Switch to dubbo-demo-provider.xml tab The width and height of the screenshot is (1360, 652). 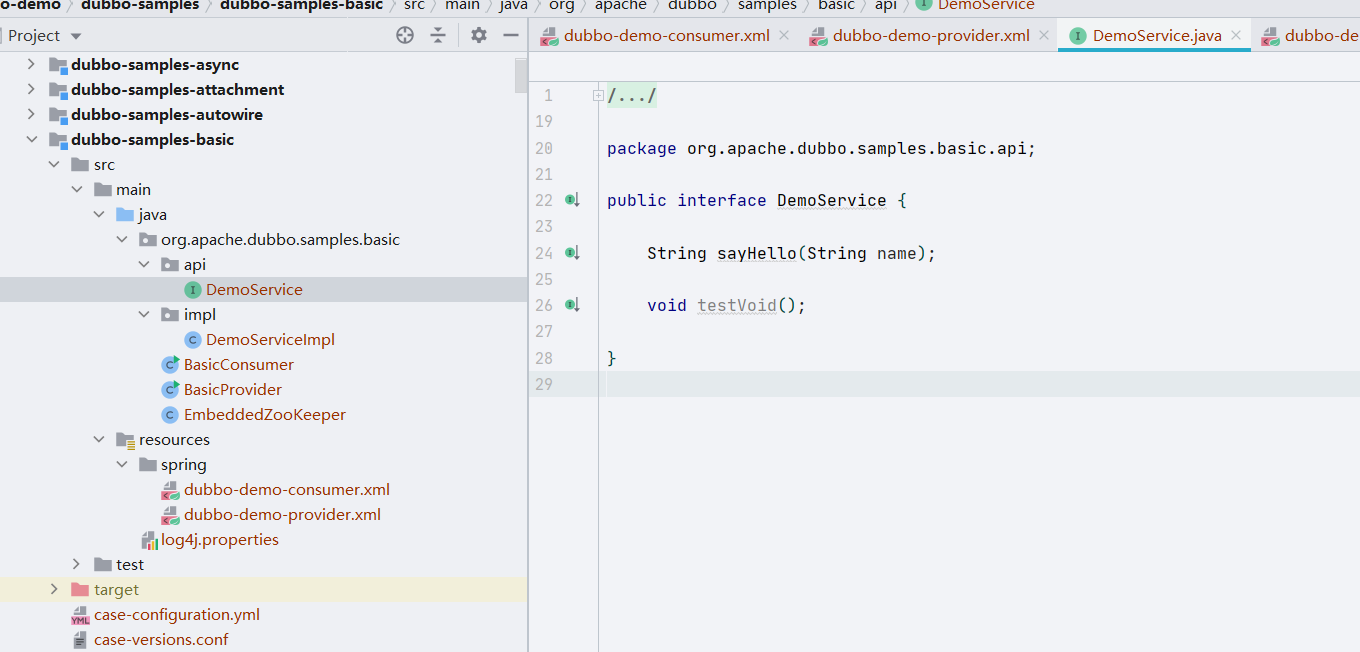(x=931, y=36)
